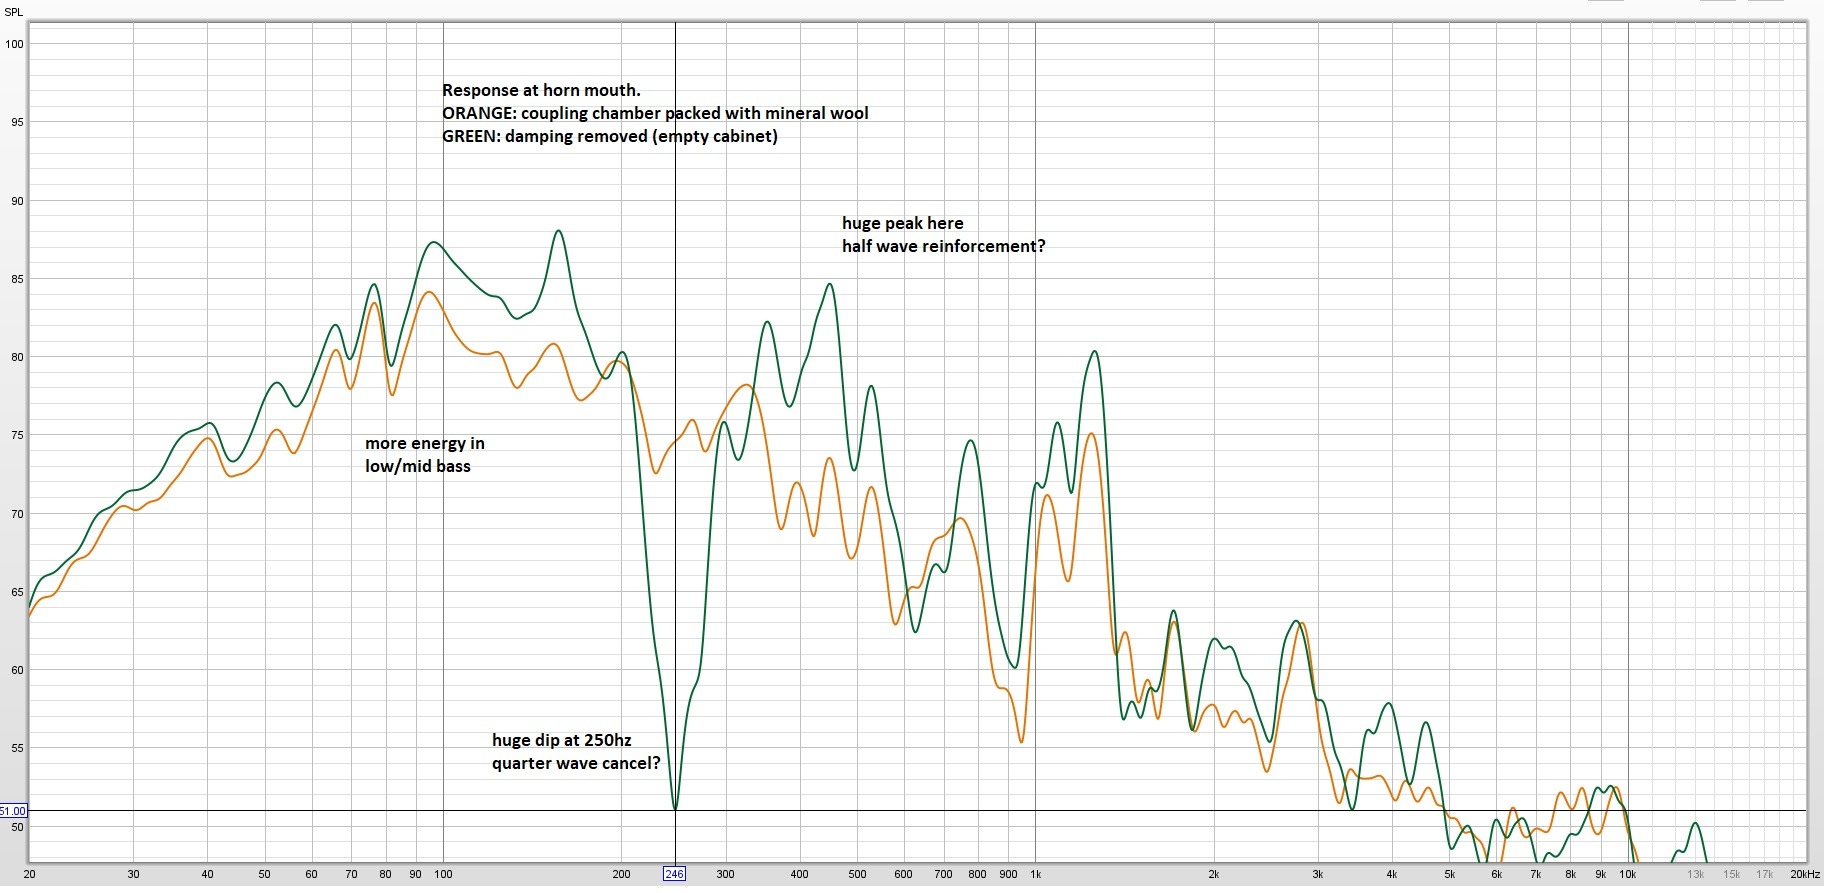Click the "20kHz" frequency axis label
Screen dimensions: 1835x893
[1805, 874]
